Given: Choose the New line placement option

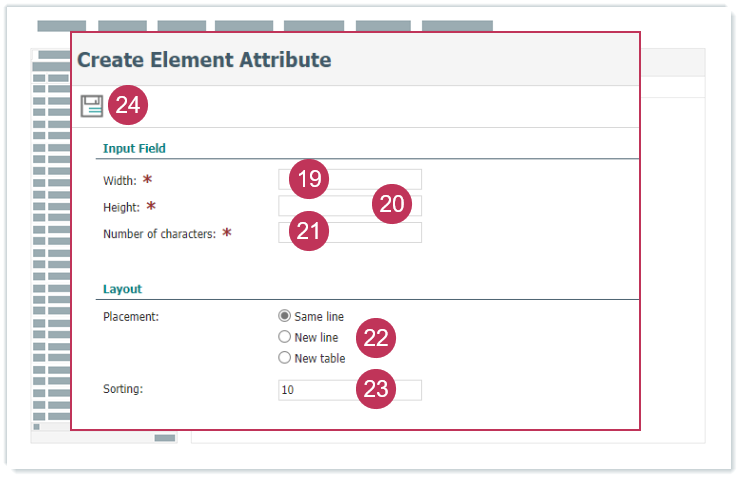Looking at the screenshot, I should tap(285, 337).
